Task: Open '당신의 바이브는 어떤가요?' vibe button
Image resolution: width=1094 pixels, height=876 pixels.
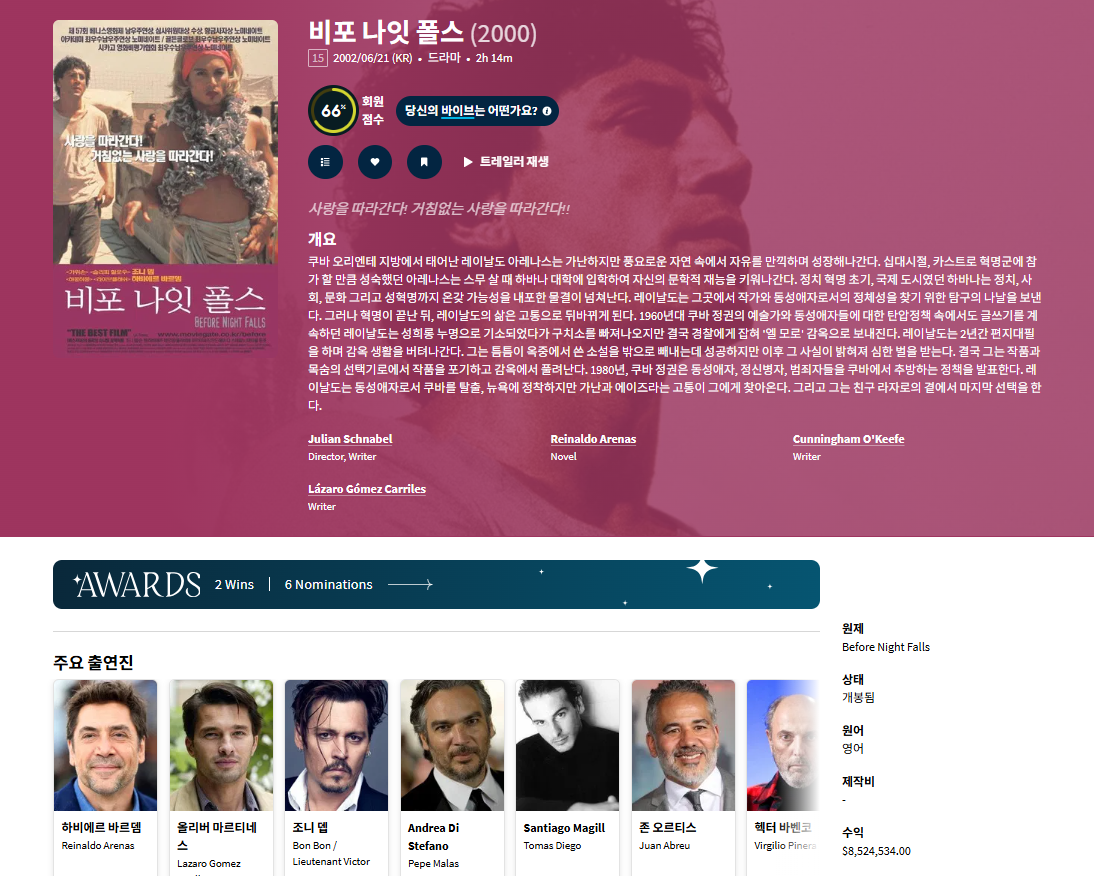Action: [x=477, y=111]
